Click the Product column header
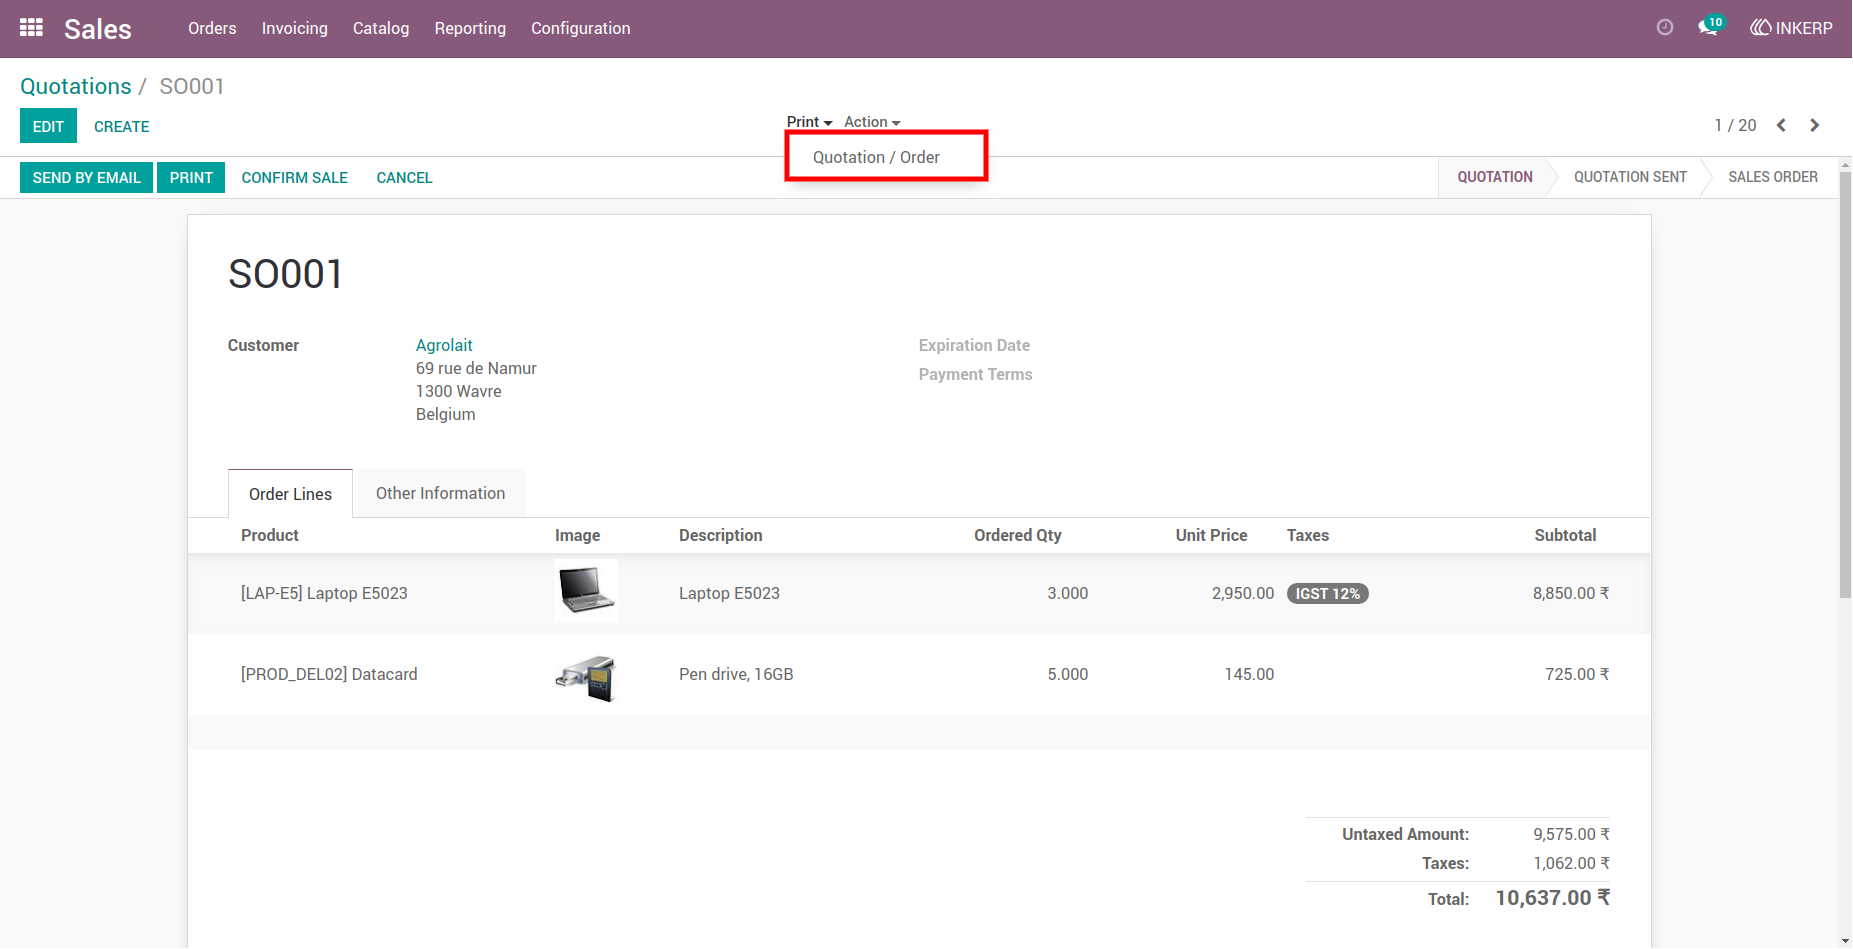The height and width of the screenshot is (949, 1853). 270,535
